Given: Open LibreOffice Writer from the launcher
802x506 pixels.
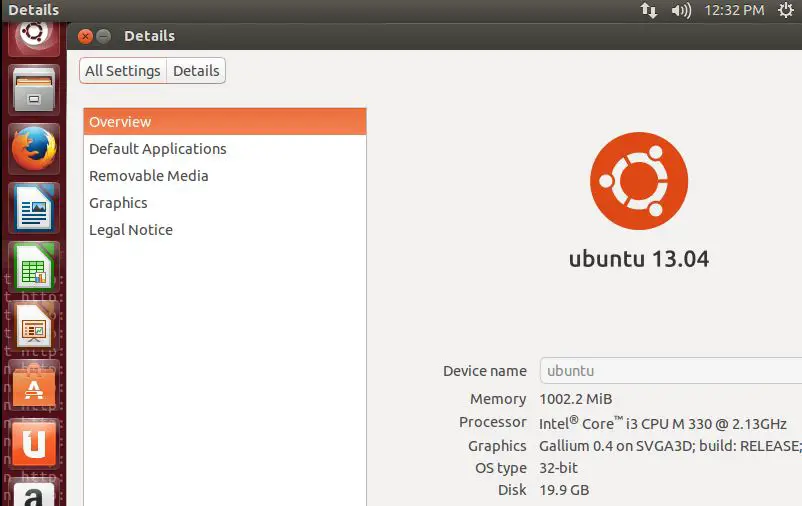Looking at the screenshot, I should (34, 208).
